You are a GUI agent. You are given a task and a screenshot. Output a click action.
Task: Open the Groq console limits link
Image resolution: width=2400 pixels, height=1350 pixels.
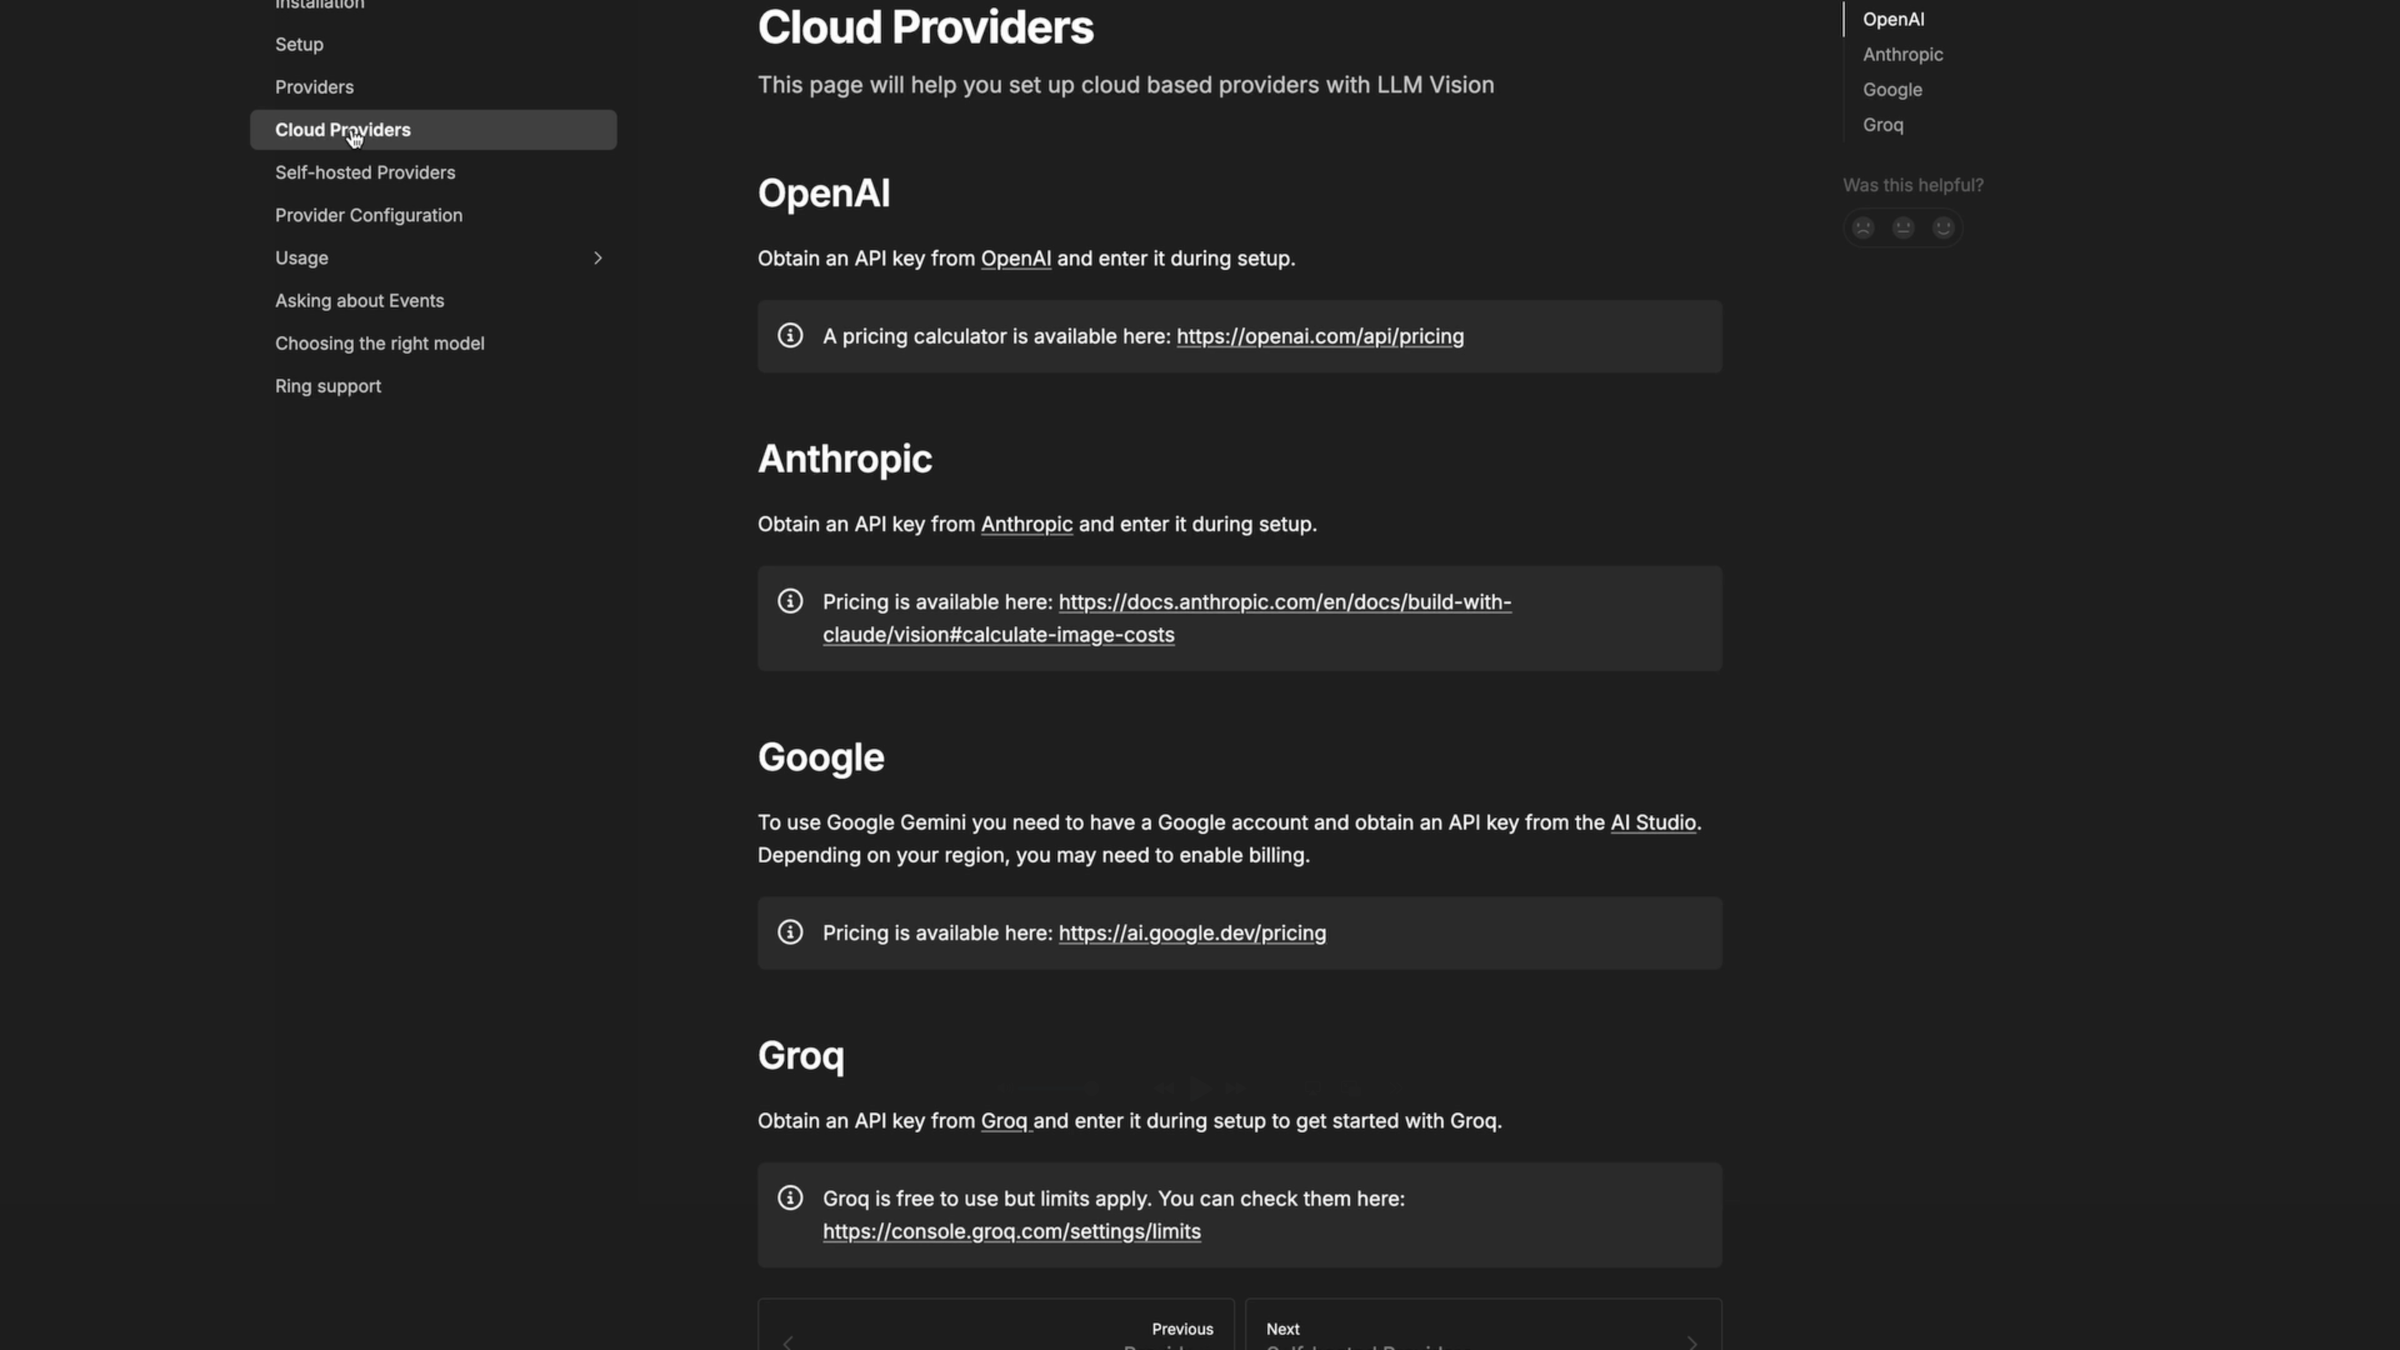[x=1011, y=1231]
